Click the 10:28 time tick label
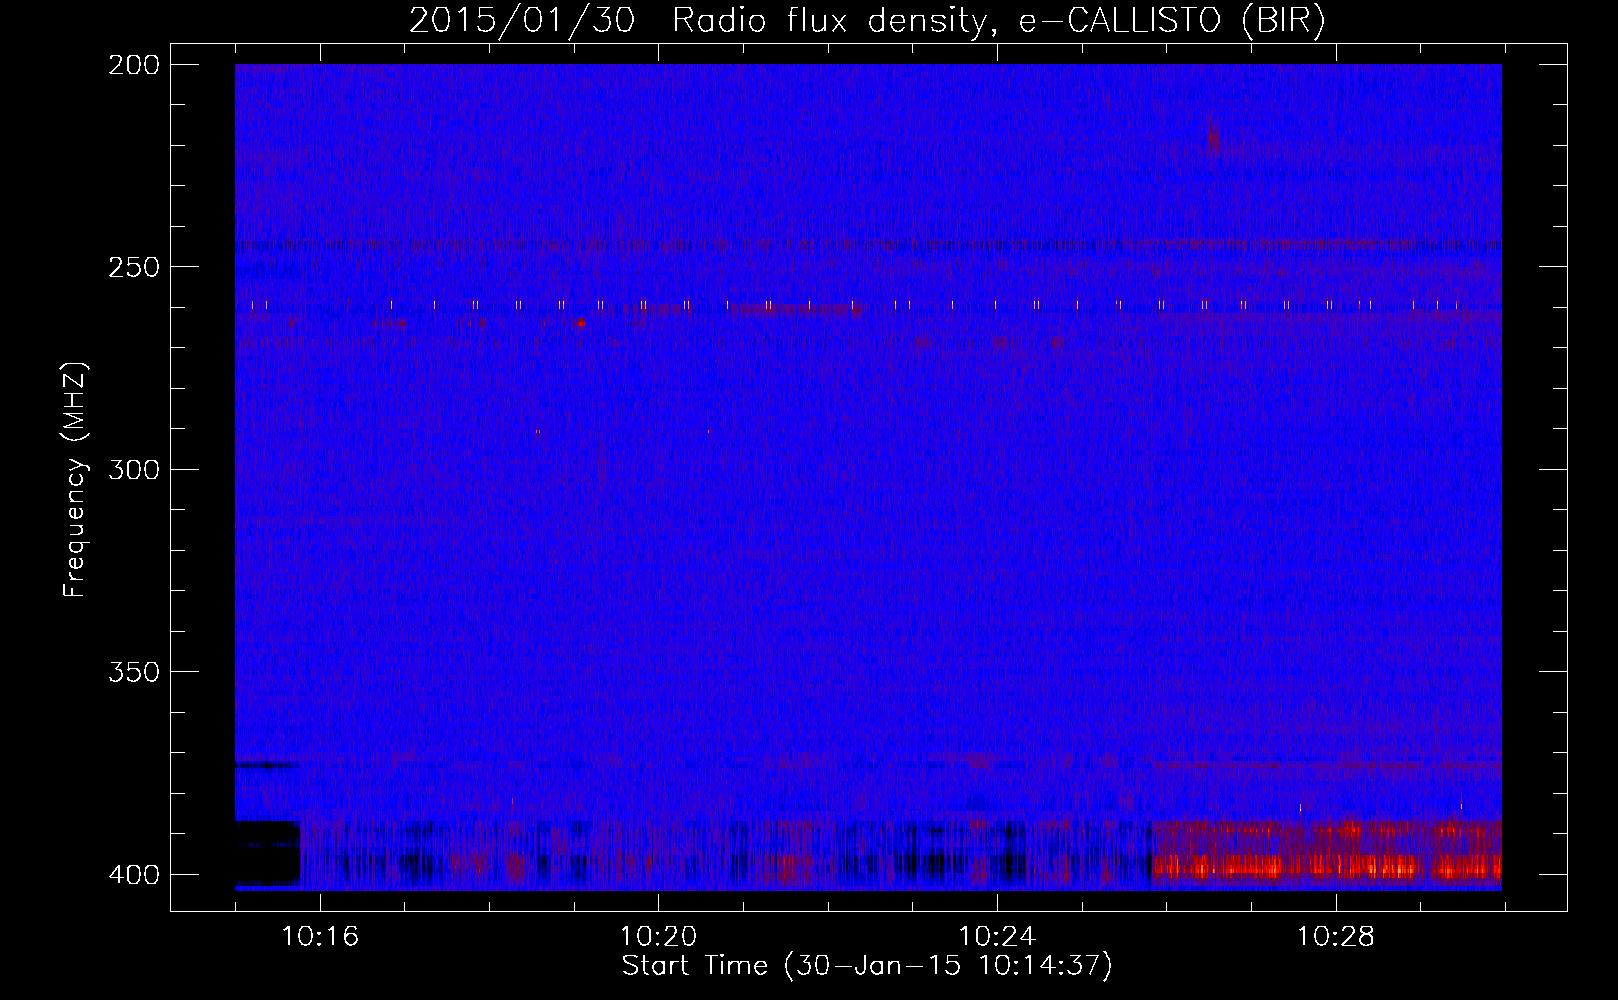The image size is (1618, 1000). point(1336,937)
